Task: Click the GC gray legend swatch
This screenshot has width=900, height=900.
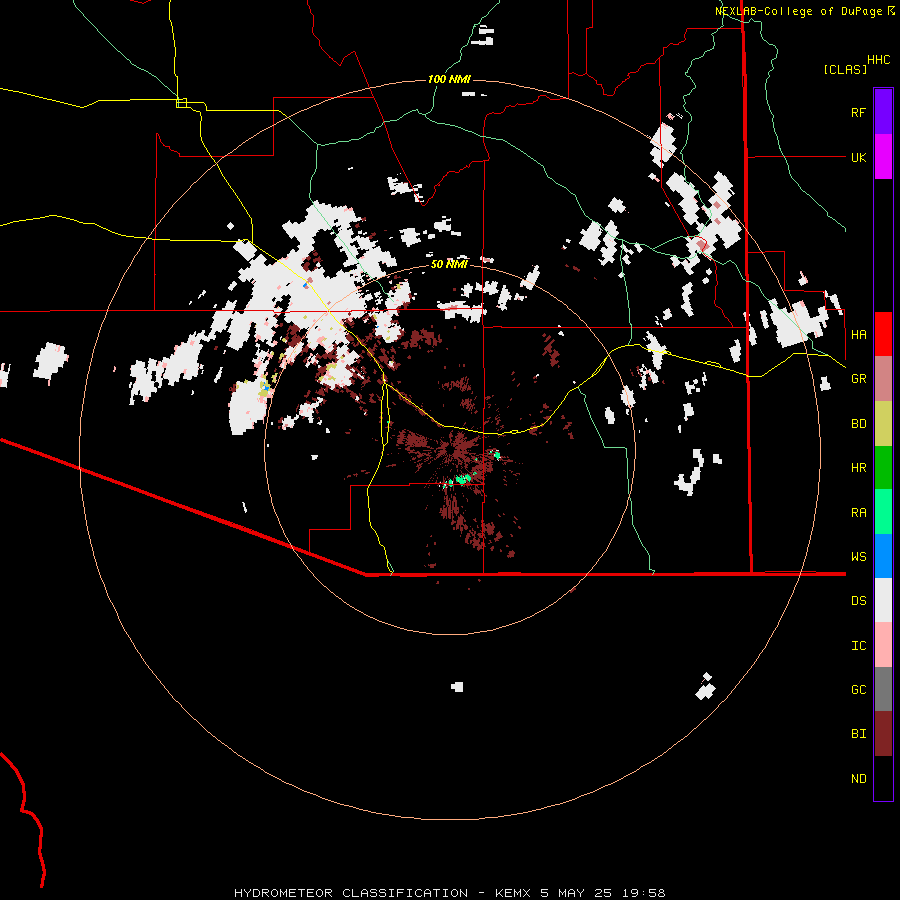Action: pos(883,689)
